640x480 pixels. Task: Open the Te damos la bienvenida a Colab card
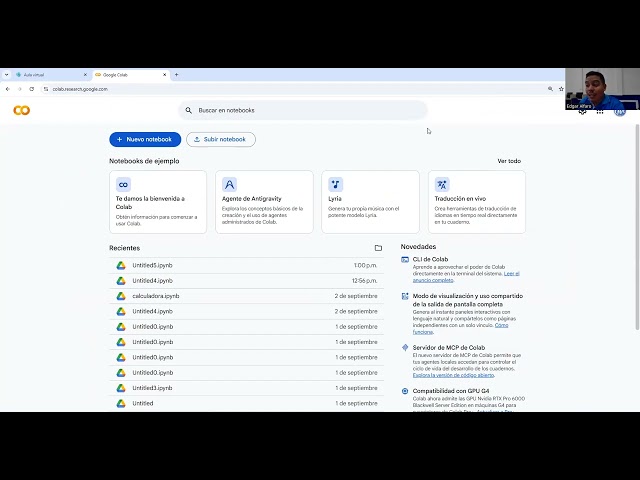pyautogui.click(x=158, y=202)
